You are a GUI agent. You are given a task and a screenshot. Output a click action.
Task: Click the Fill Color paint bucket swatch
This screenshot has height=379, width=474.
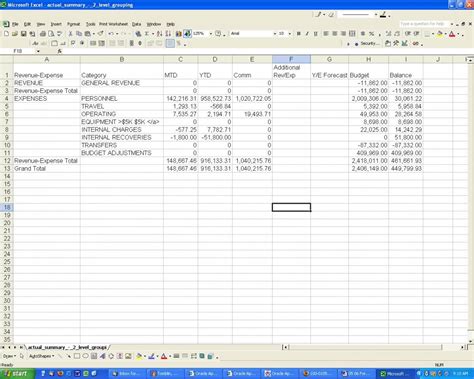click(x=440, y=34)
